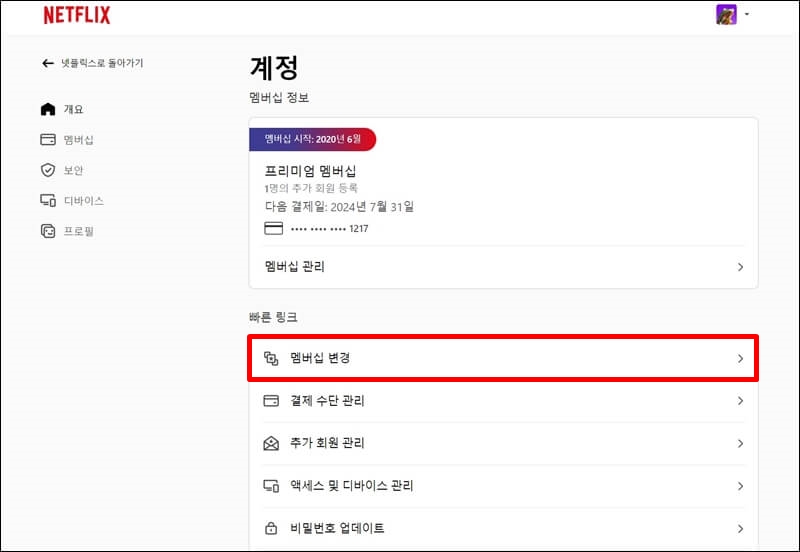Click the 빠른 링크 section label
Image resolution: width=800 pixels, height=552 pixels.
pos(273,317)
